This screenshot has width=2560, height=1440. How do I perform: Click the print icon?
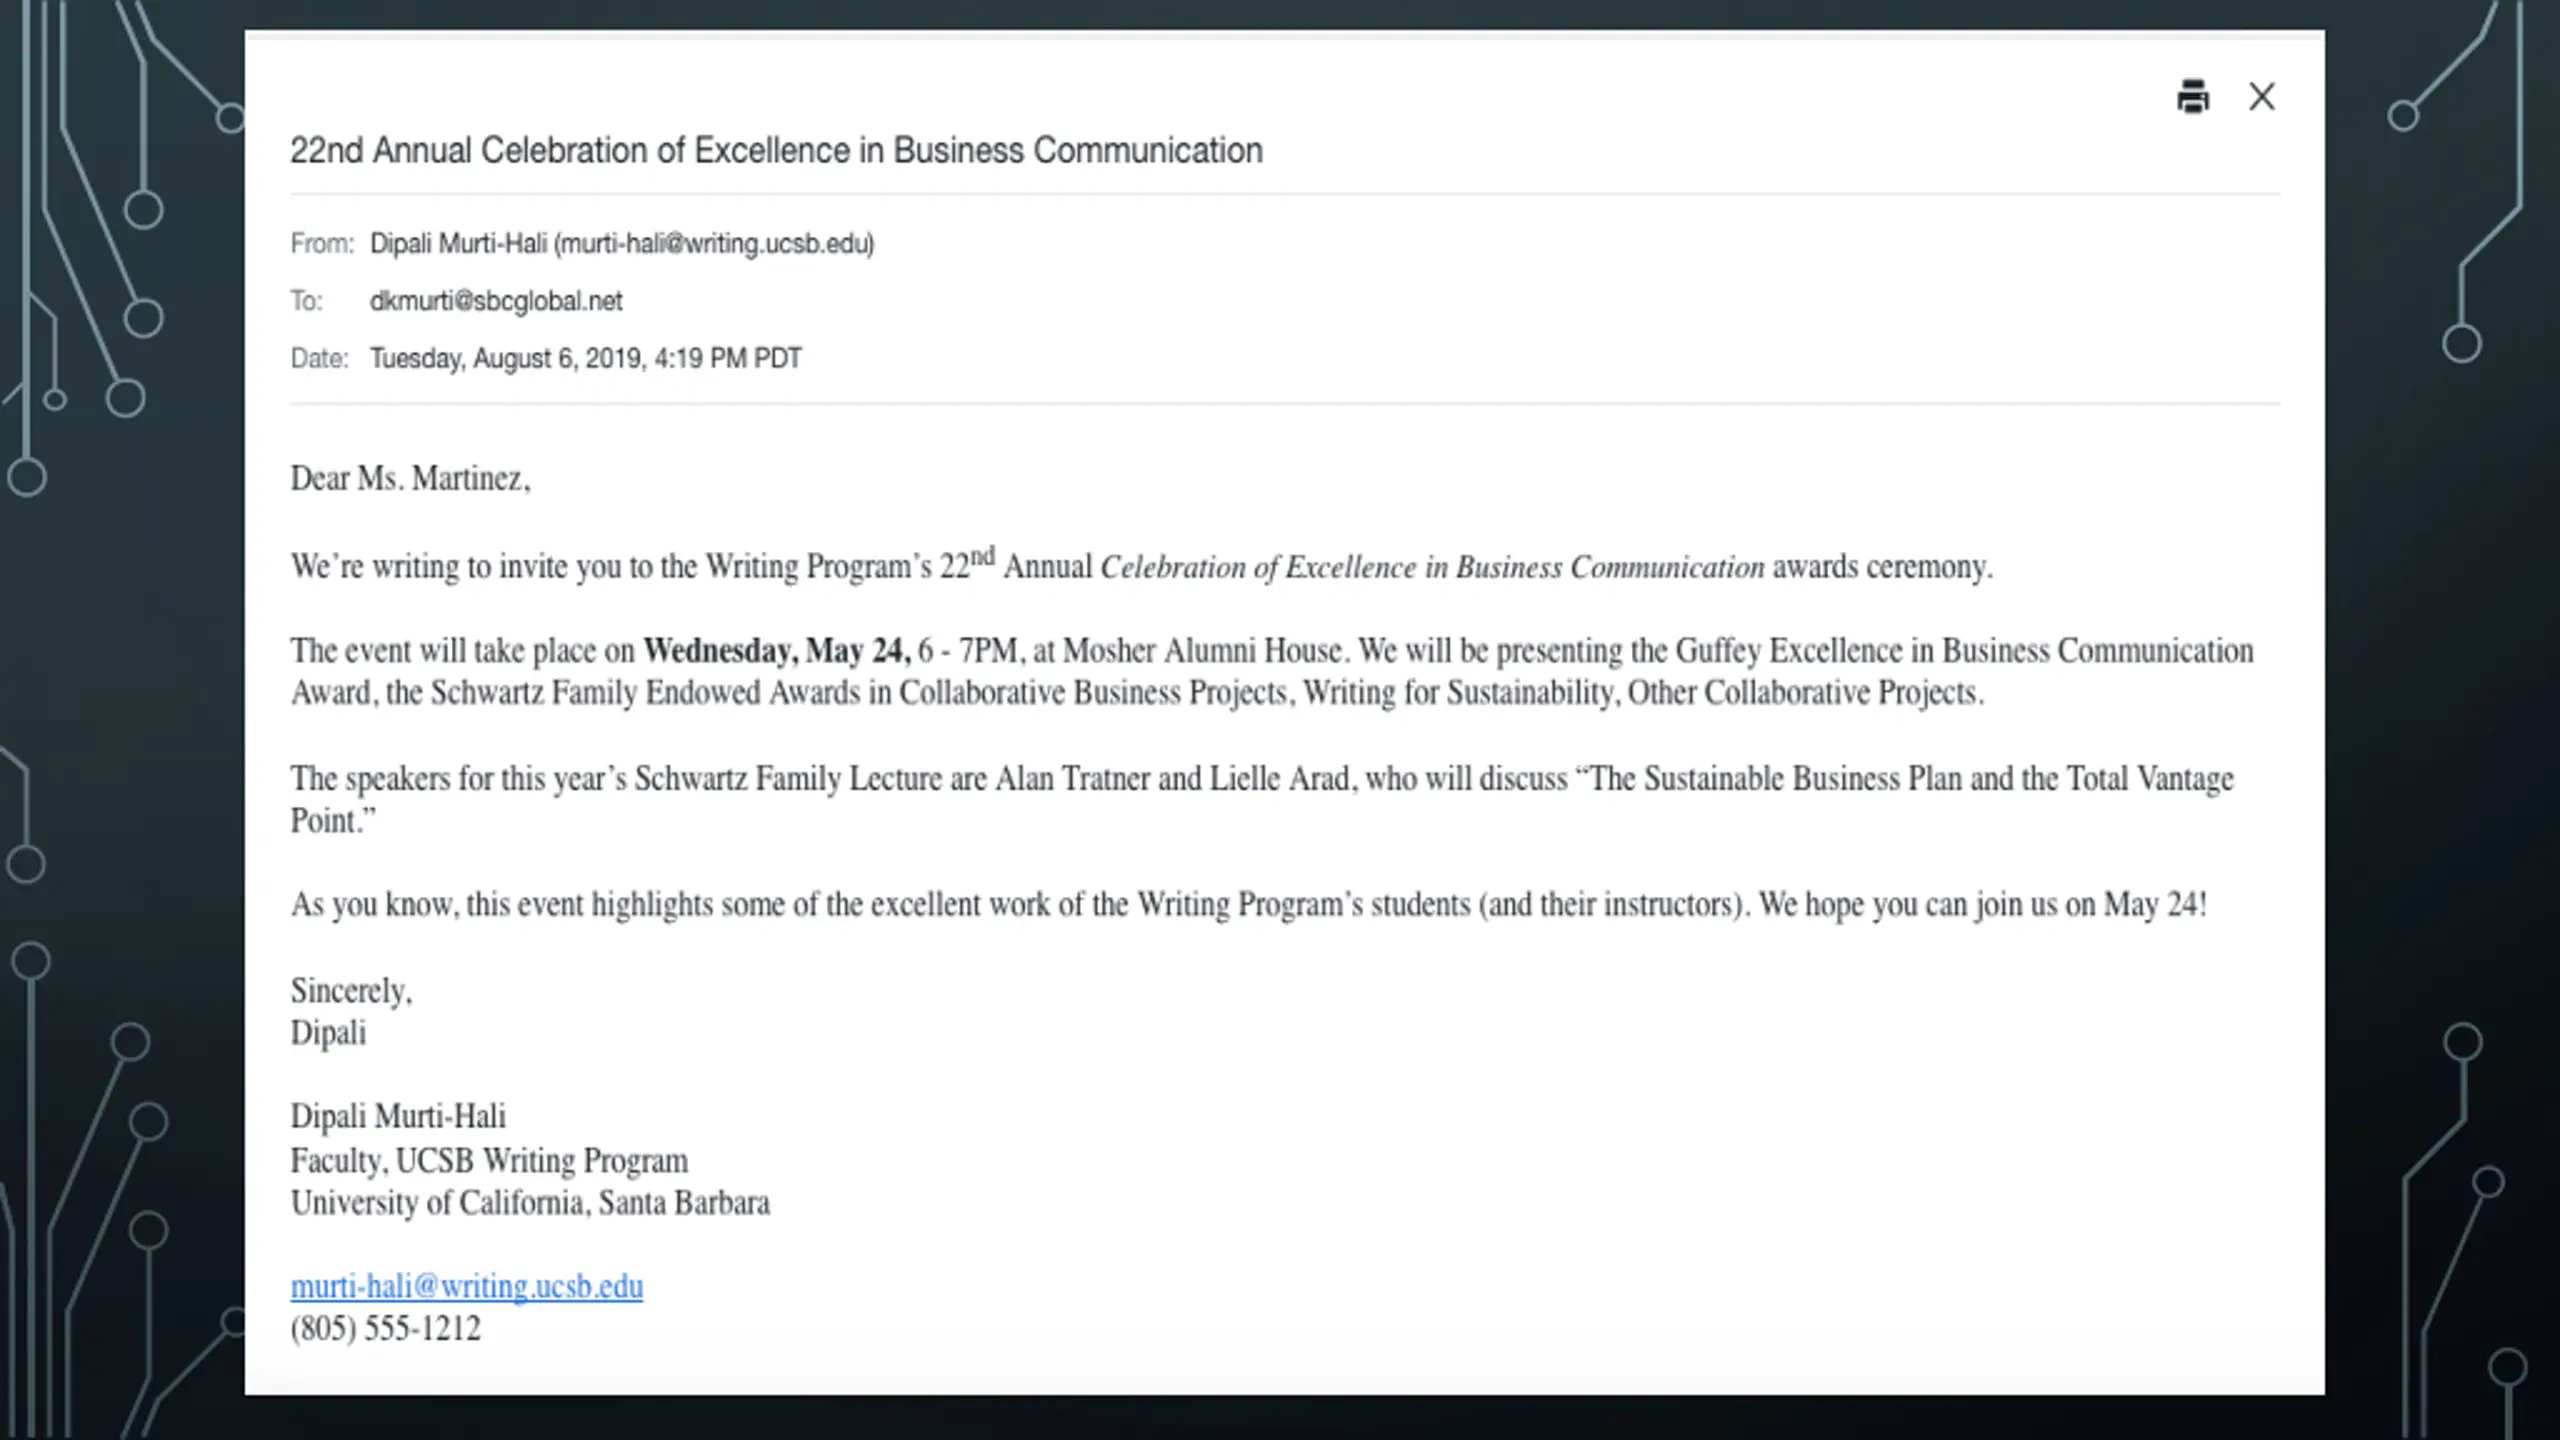coord(2192,97)
